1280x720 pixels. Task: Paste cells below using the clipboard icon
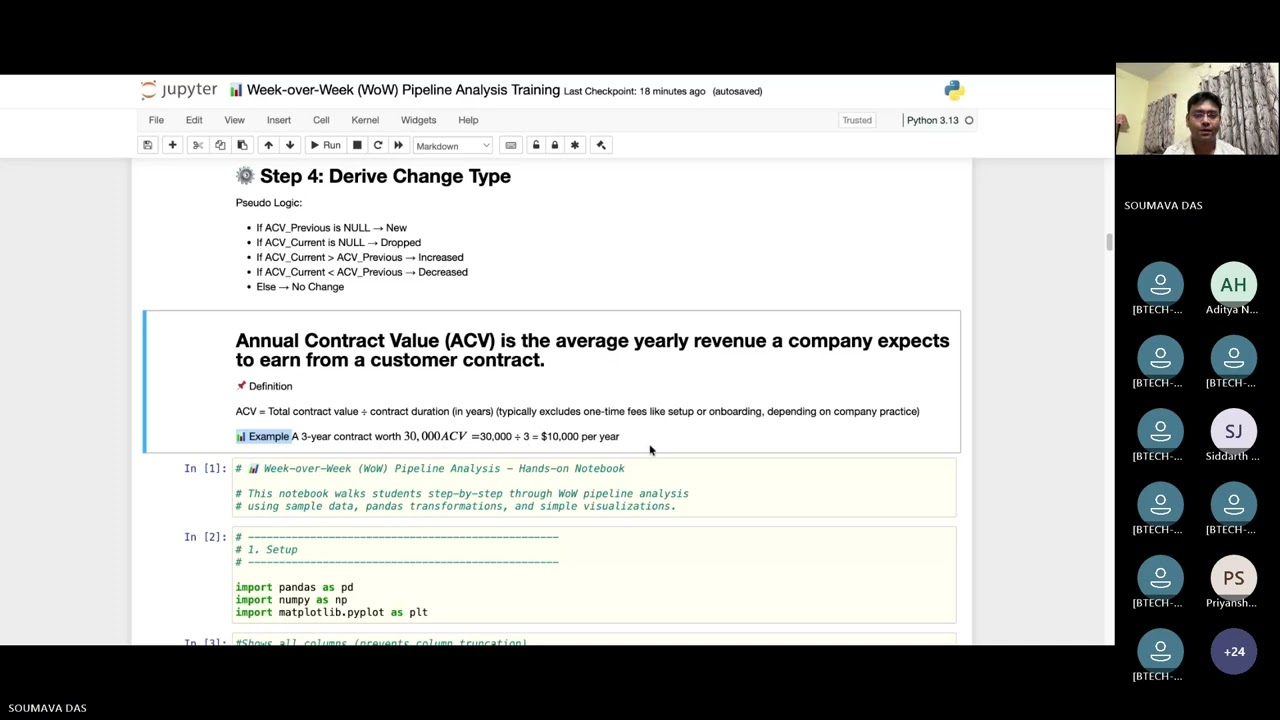(x=242, y=145)
